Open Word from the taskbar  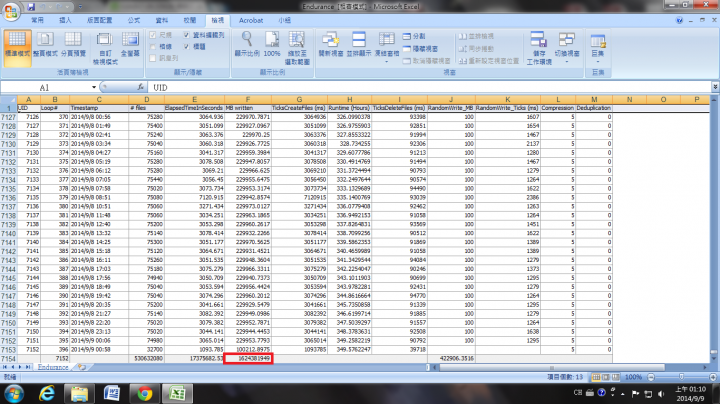pyautogui.click(x=112, y=393)
